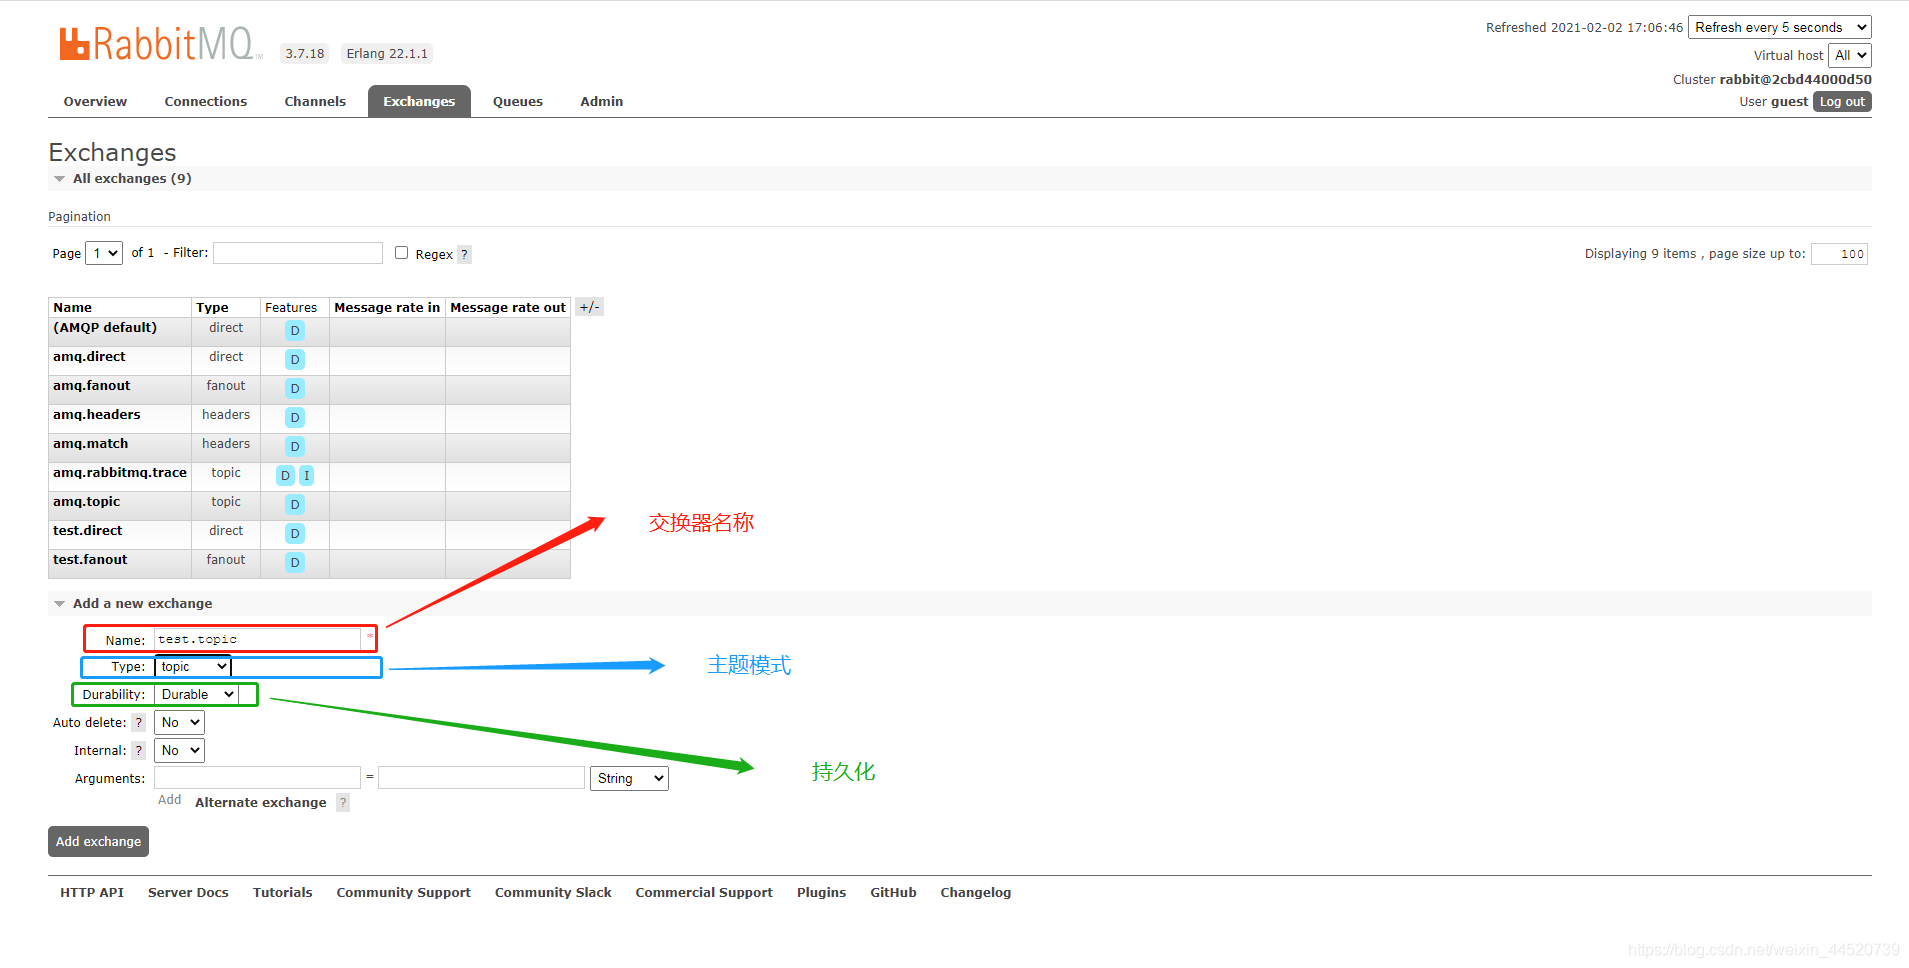Sort by the Name column header
This screenshot has width=1909, height=968.
click(x=73, y=308)
